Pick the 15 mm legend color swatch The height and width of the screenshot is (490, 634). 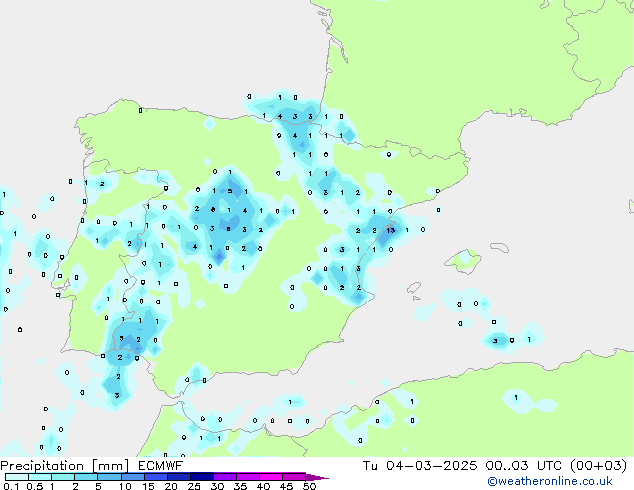pos(158,477)
